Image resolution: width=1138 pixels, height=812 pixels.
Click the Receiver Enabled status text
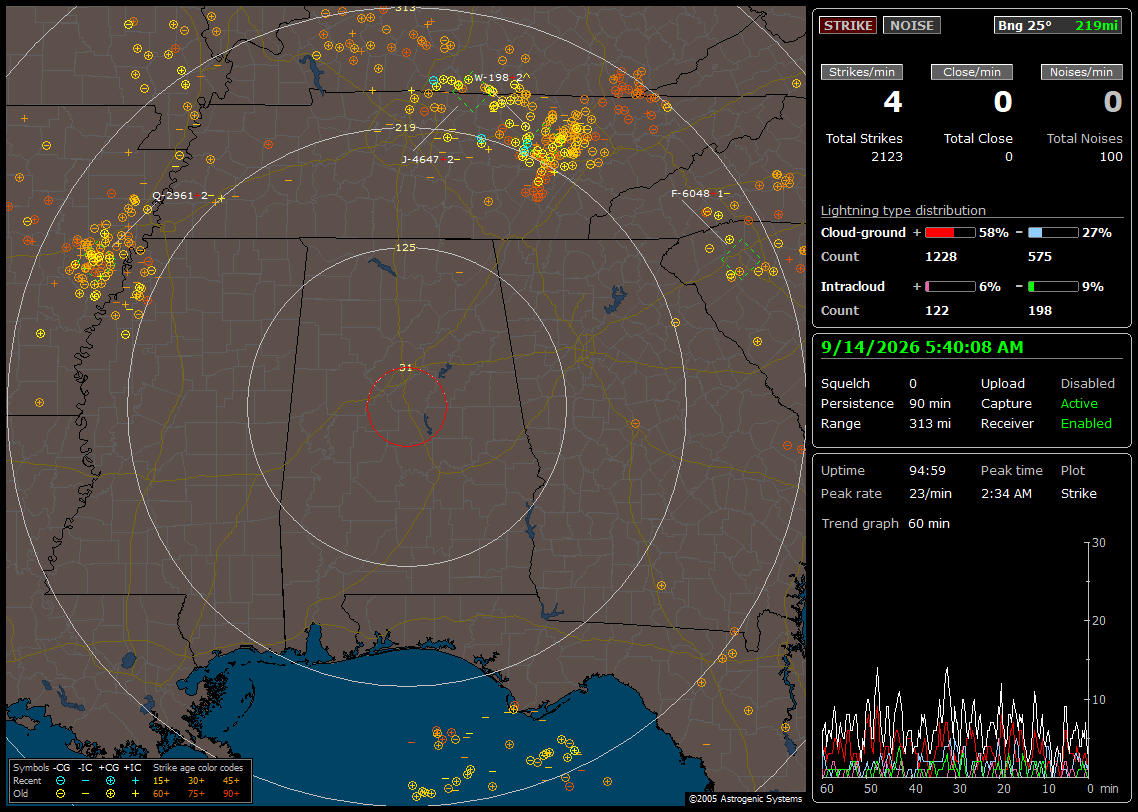point(1086,424)
